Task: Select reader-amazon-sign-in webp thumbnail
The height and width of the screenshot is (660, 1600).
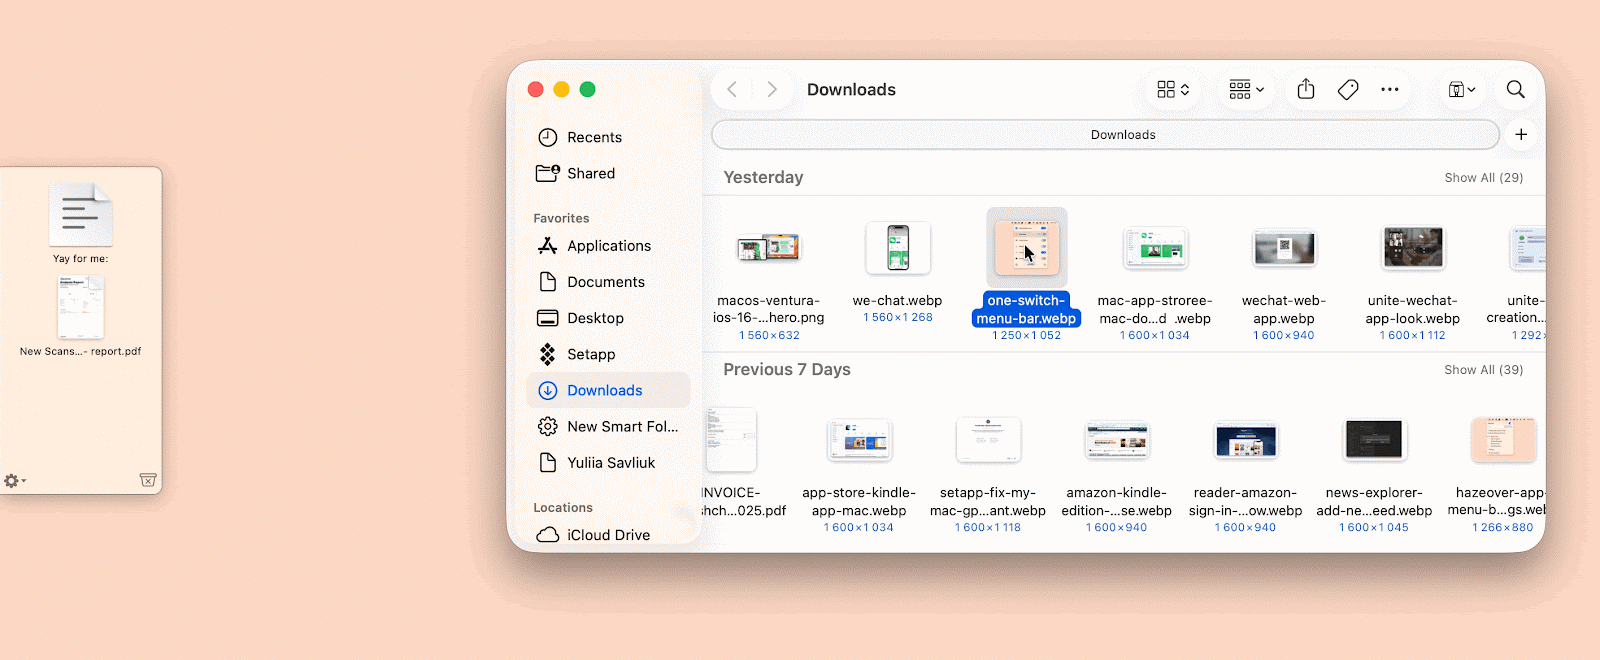Action: pos(1246,440)
